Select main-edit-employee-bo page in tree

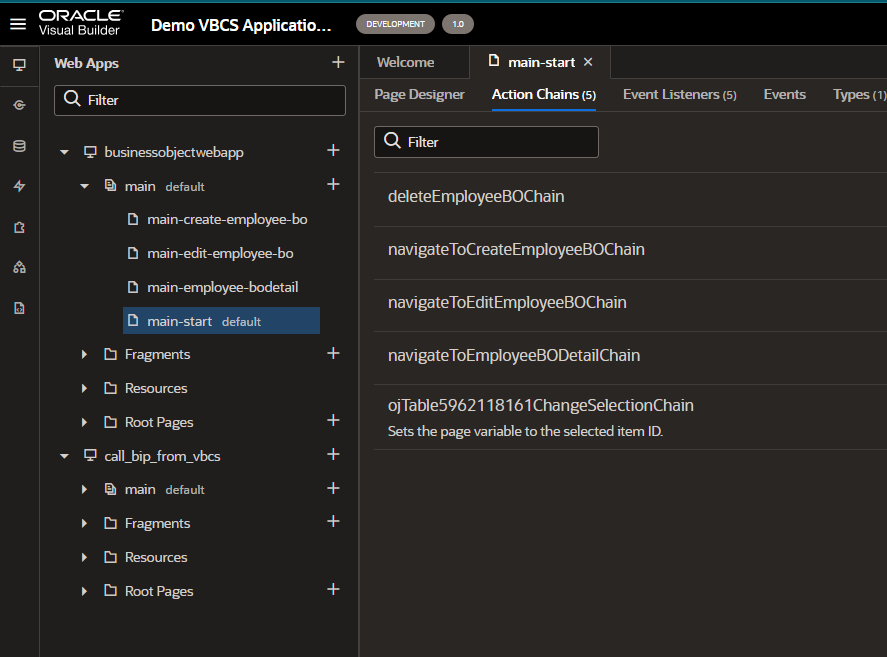[x=219, y=254]
